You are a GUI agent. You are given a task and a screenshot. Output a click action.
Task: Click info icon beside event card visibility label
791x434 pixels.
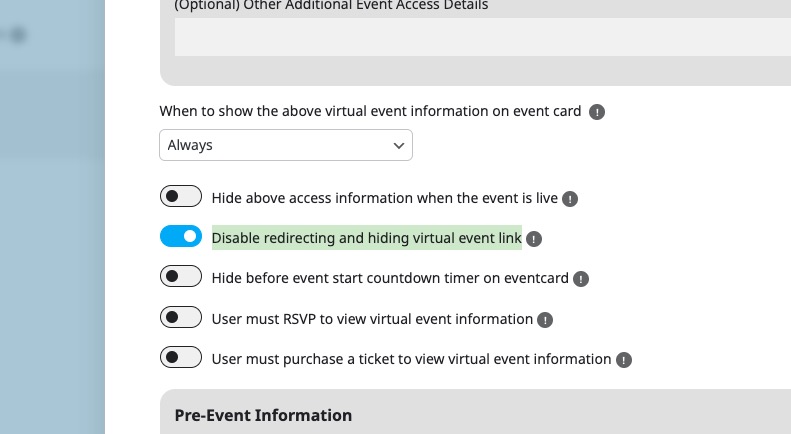(x=597, y=112)
